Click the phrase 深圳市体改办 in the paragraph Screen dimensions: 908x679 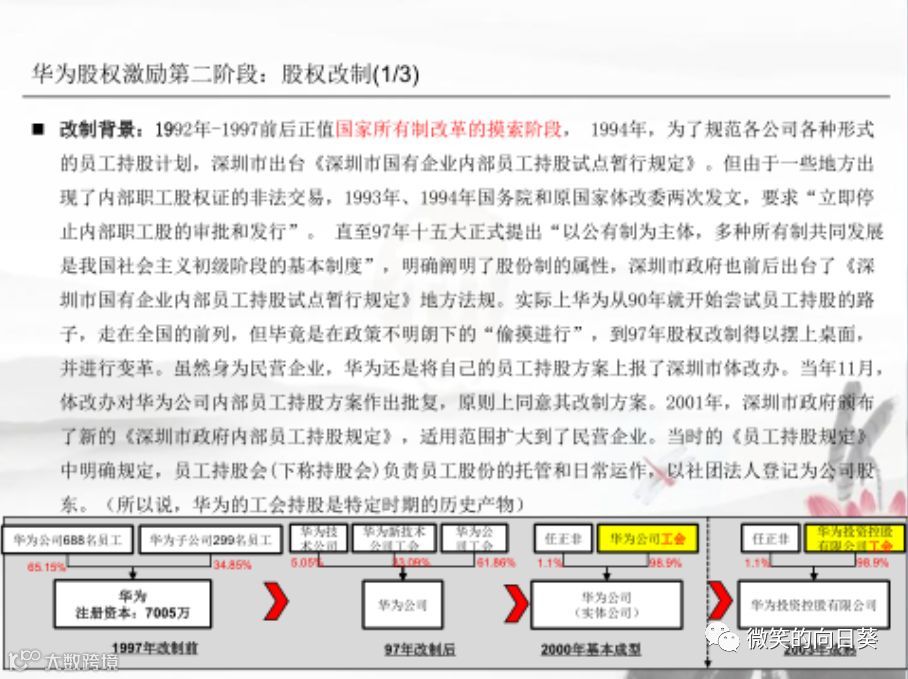point(723,368)
